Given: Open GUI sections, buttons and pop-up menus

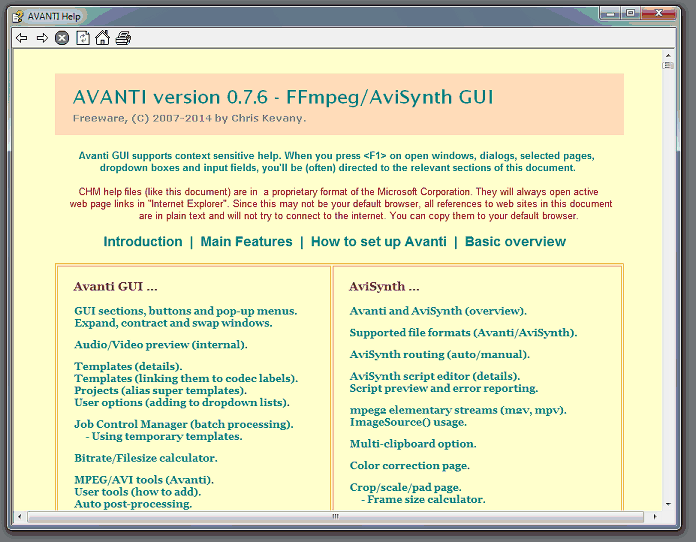Looking at the screenshot, I should click(186, 311).
